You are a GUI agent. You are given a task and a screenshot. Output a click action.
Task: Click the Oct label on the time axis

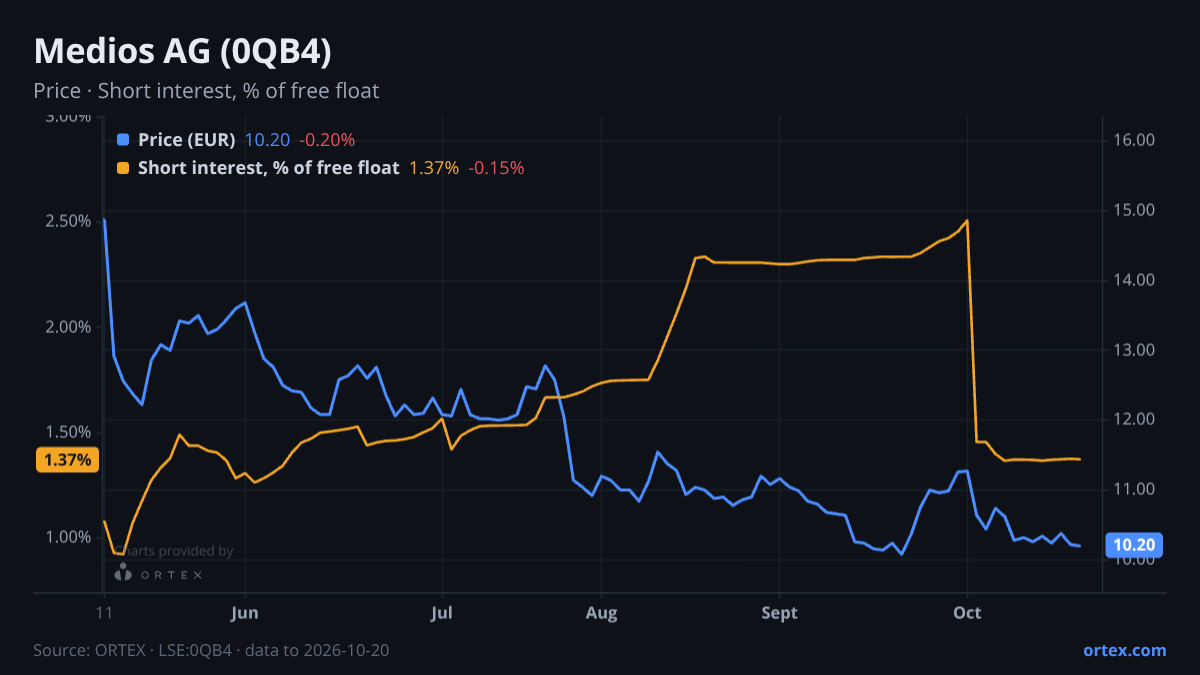967,613
